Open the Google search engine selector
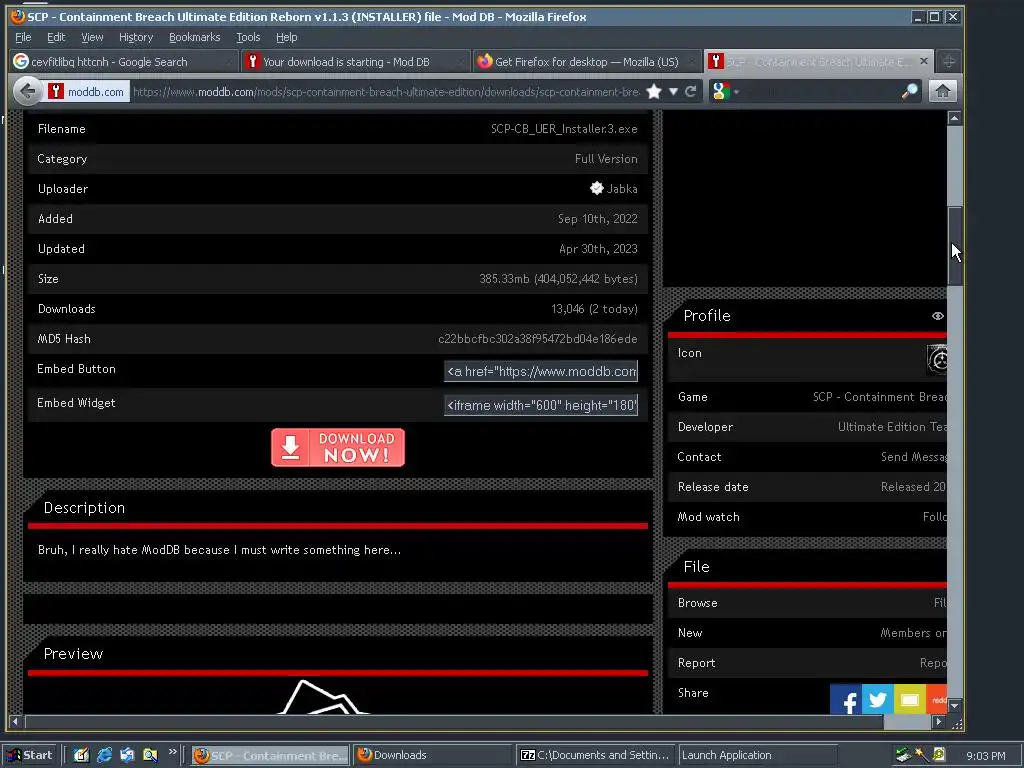The height and width of the screenshot is (768, 1024). [725, 91]
